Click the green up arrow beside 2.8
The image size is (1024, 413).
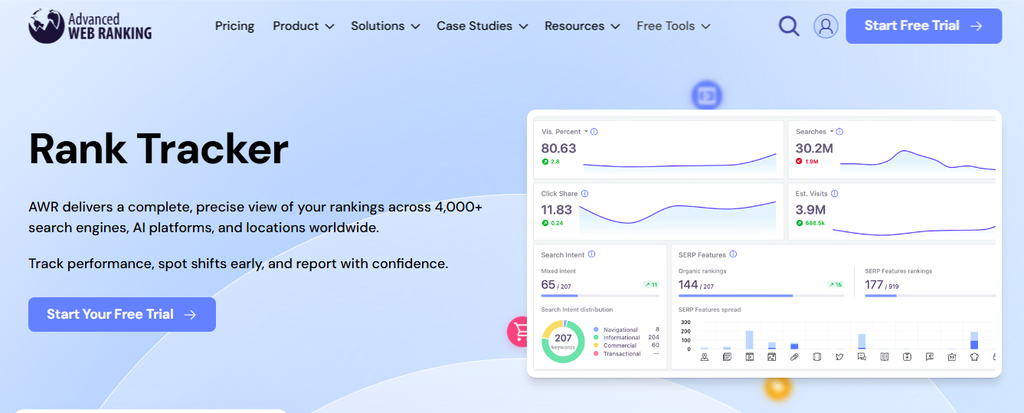[x=545, y=161]
